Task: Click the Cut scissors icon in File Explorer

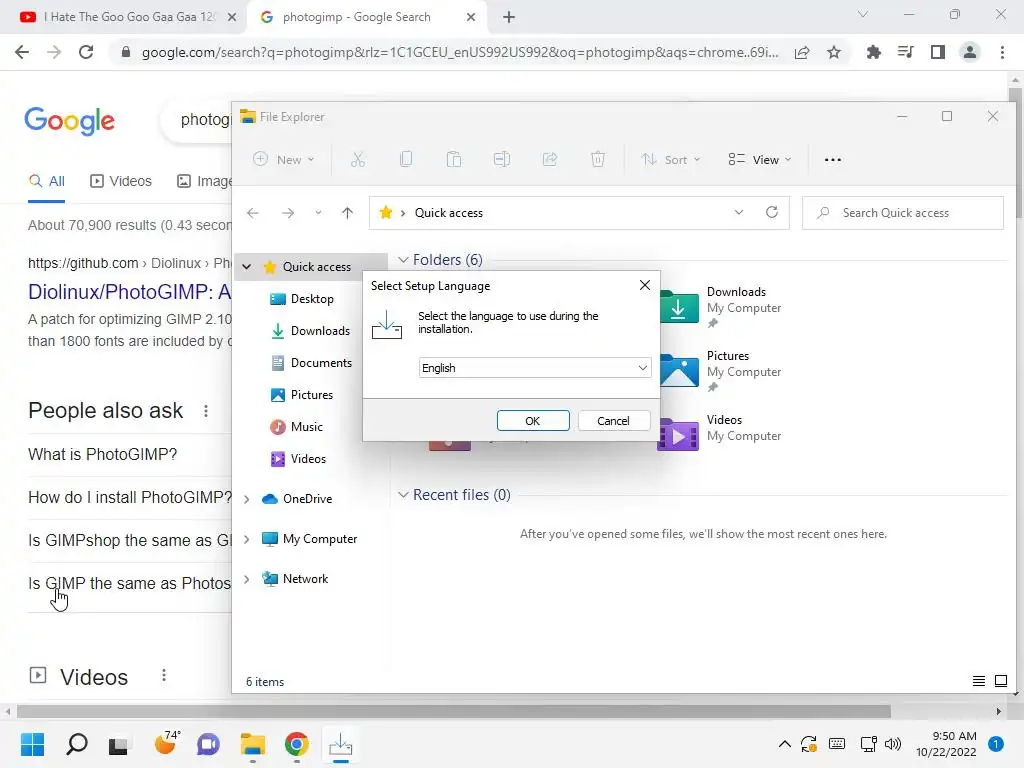Action: [358, 159]
